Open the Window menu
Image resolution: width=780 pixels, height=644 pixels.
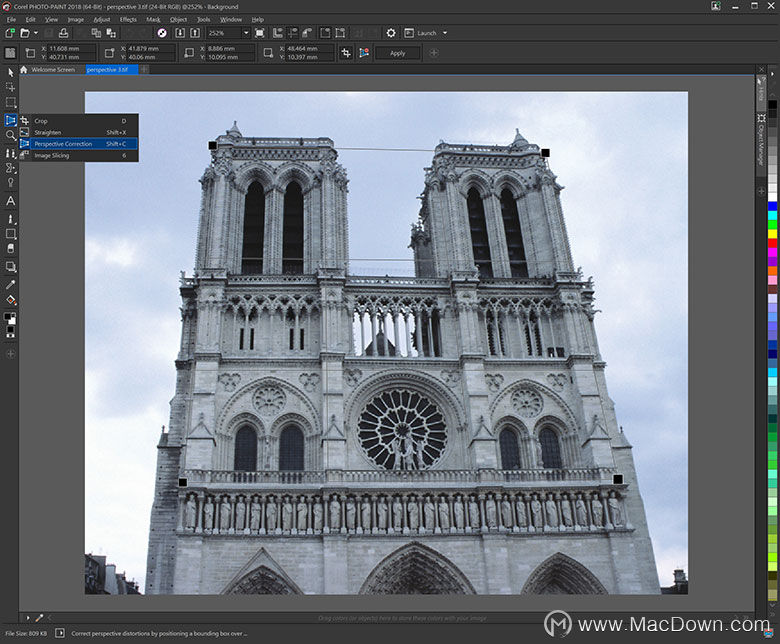tap(231, 19)
